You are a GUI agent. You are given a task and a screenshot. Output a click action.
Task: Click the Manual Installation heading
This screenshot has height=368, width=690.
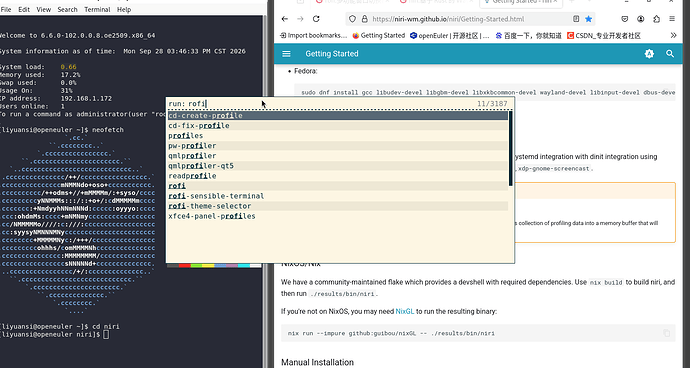[x=317, y=362]
